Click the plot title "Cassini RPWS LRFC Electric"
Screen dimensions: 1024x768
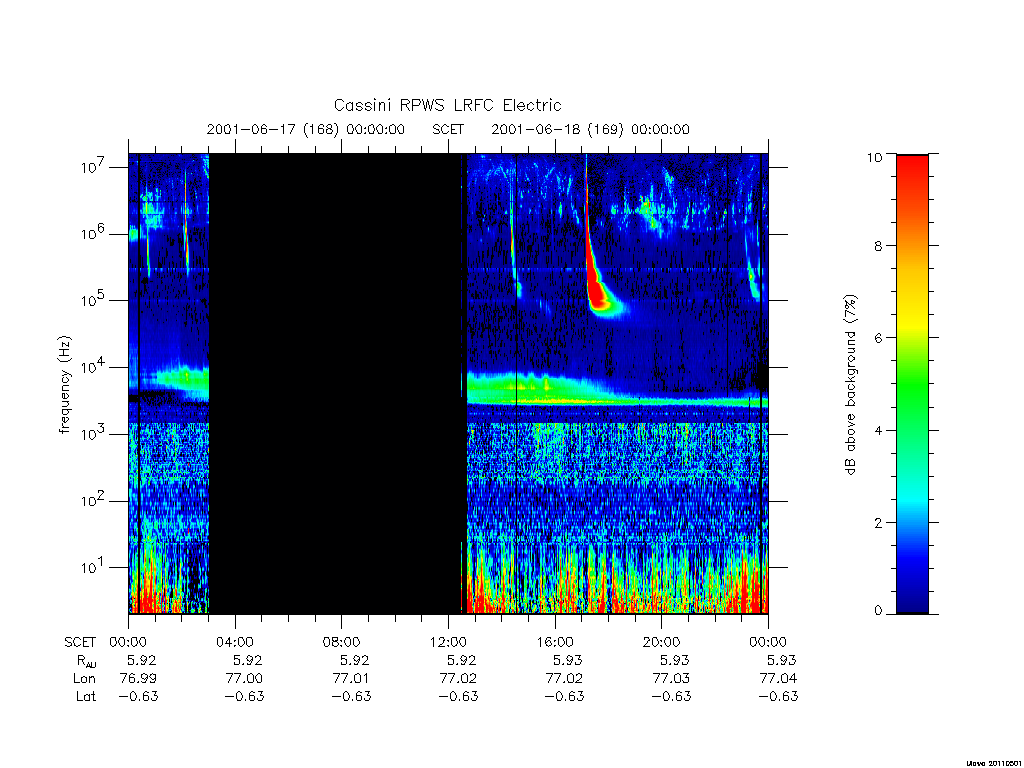point(447,105)
